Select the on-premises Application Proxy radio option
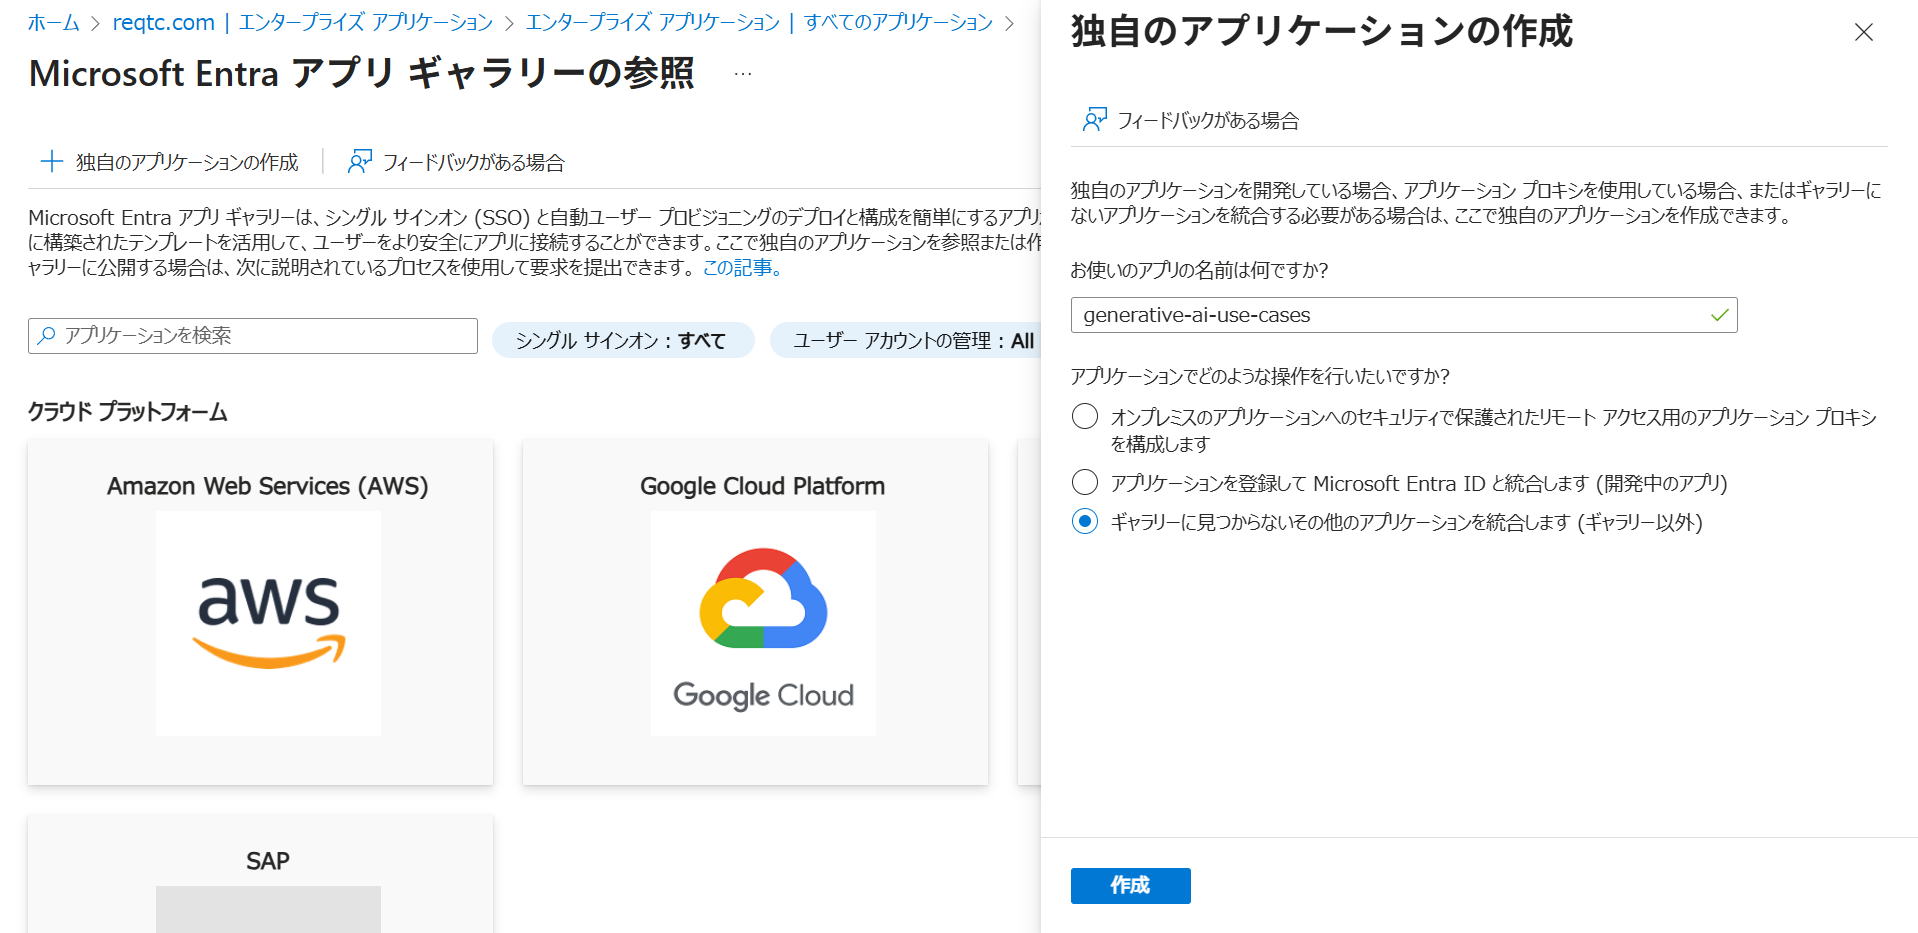The image size is (1918, 933). click(x=1085, y=417)
